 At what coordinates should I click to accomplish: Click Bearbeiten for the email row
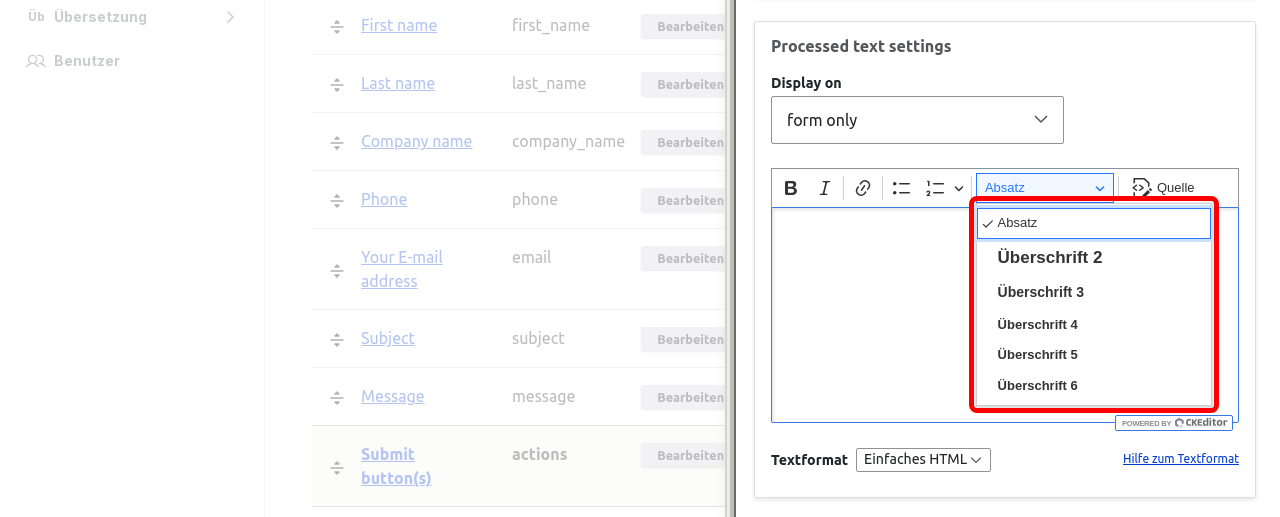tap(684, 259)
